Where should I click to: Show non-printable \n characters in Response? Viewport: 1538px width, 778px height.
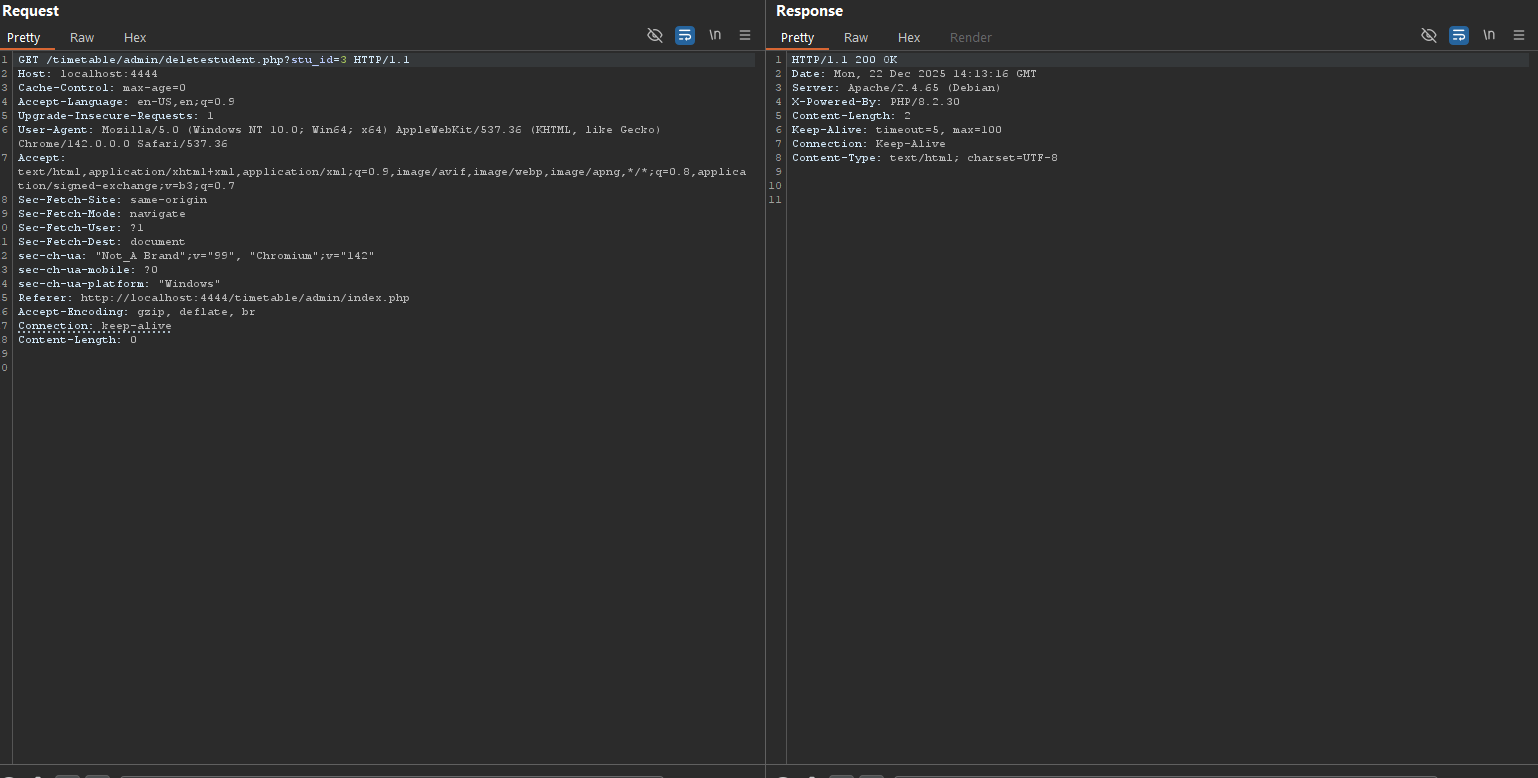click(x=1489, y=35)
